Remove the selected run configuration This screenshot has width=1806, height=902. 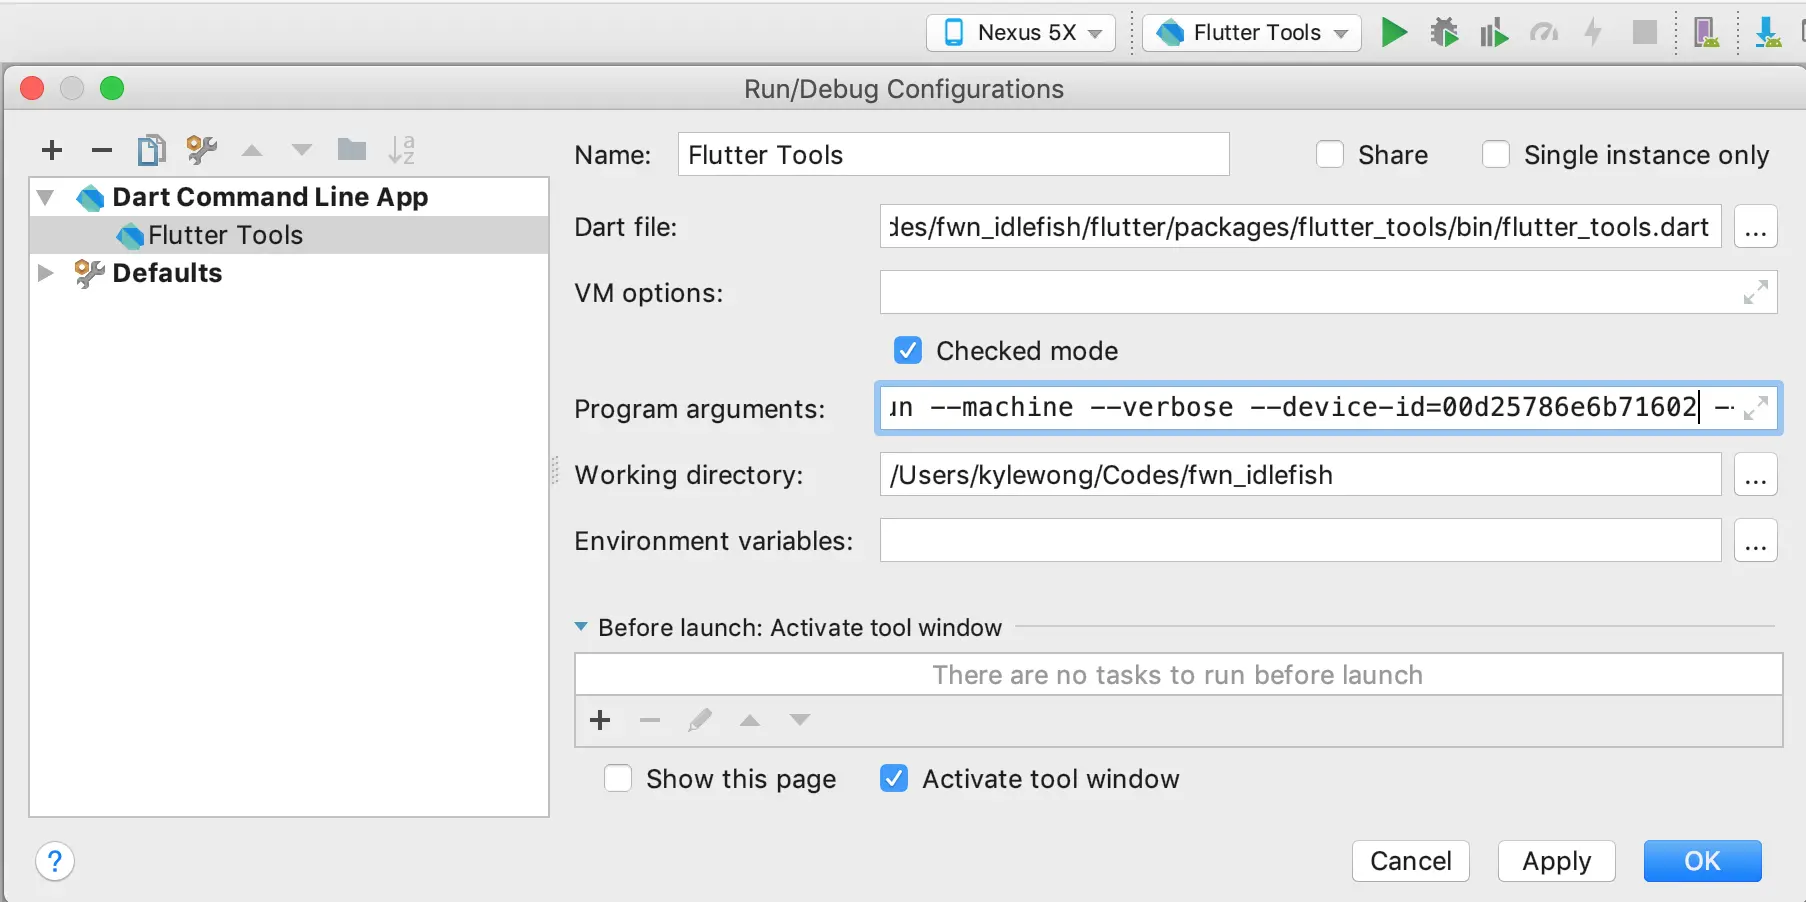pos(101,150)
